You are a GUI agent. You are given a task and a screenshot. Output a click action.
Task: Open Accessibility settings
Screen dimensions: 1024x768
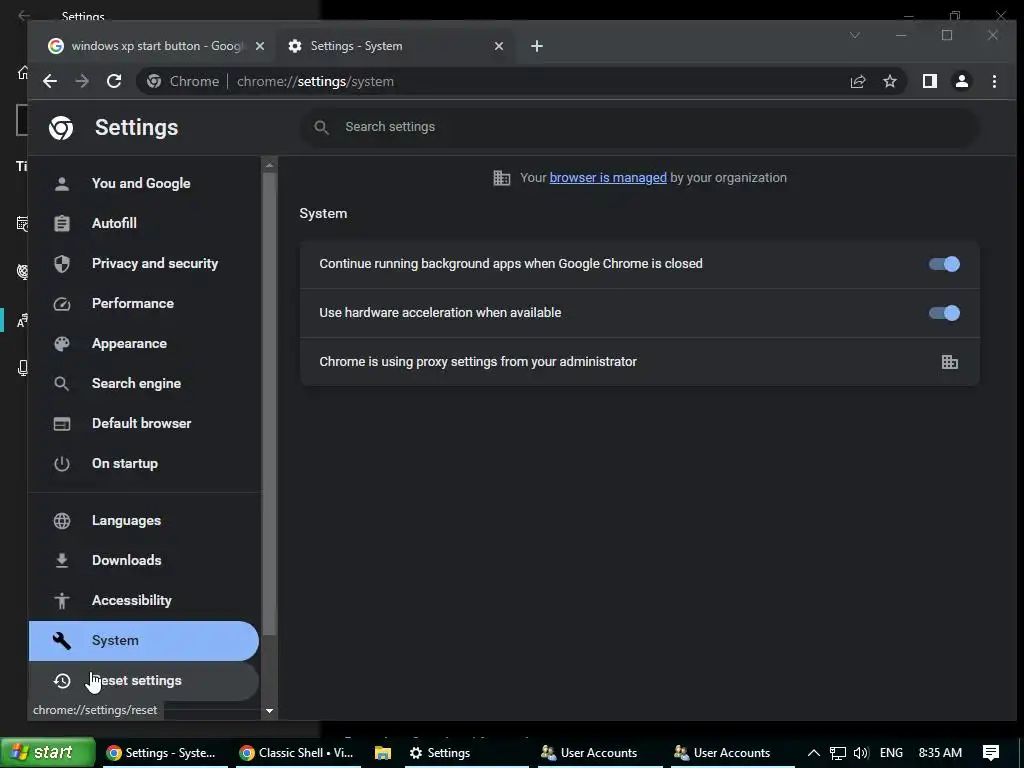tap(144, 600)
